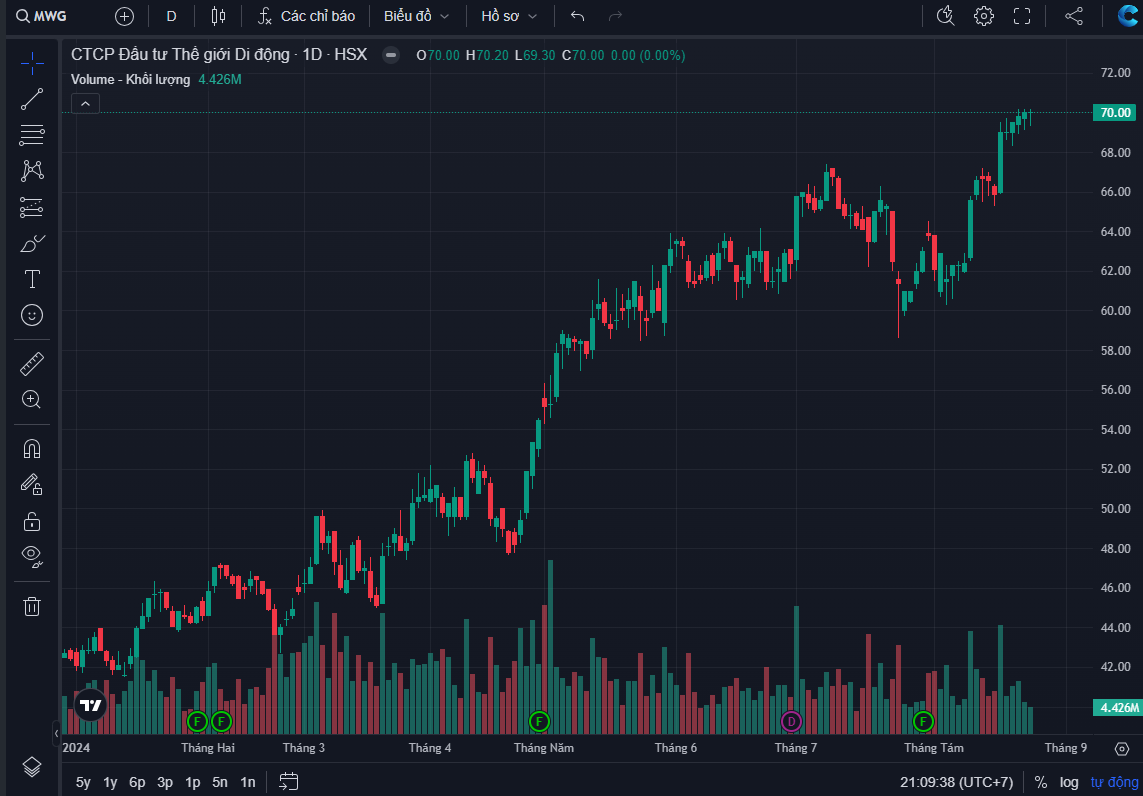Open the ruler measure tool
This screenshot has width=1143, height=796.
click(x=32, y=364)
